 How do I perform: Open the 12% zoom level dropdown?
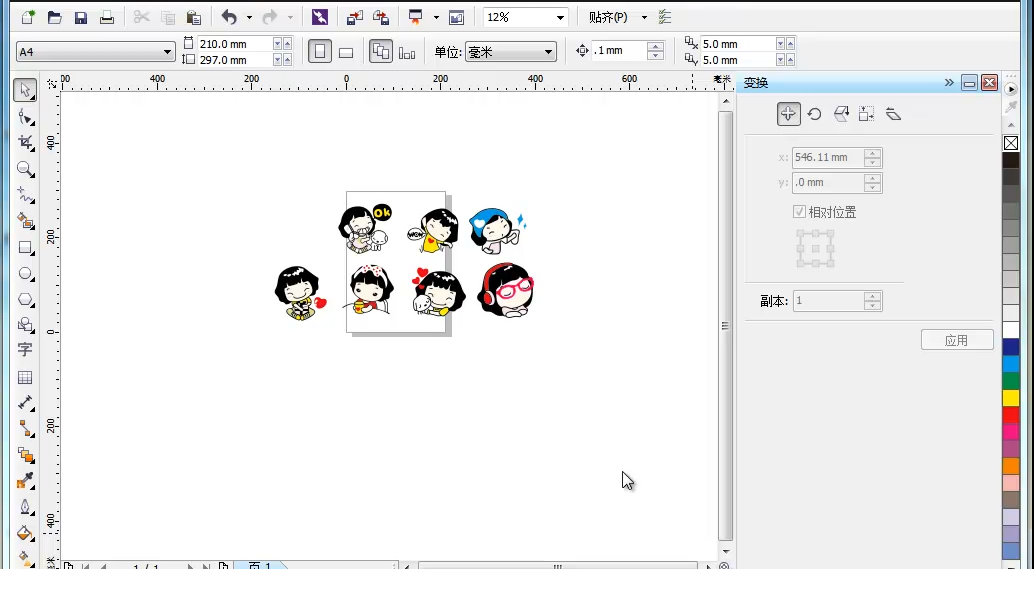coord(526,17)
